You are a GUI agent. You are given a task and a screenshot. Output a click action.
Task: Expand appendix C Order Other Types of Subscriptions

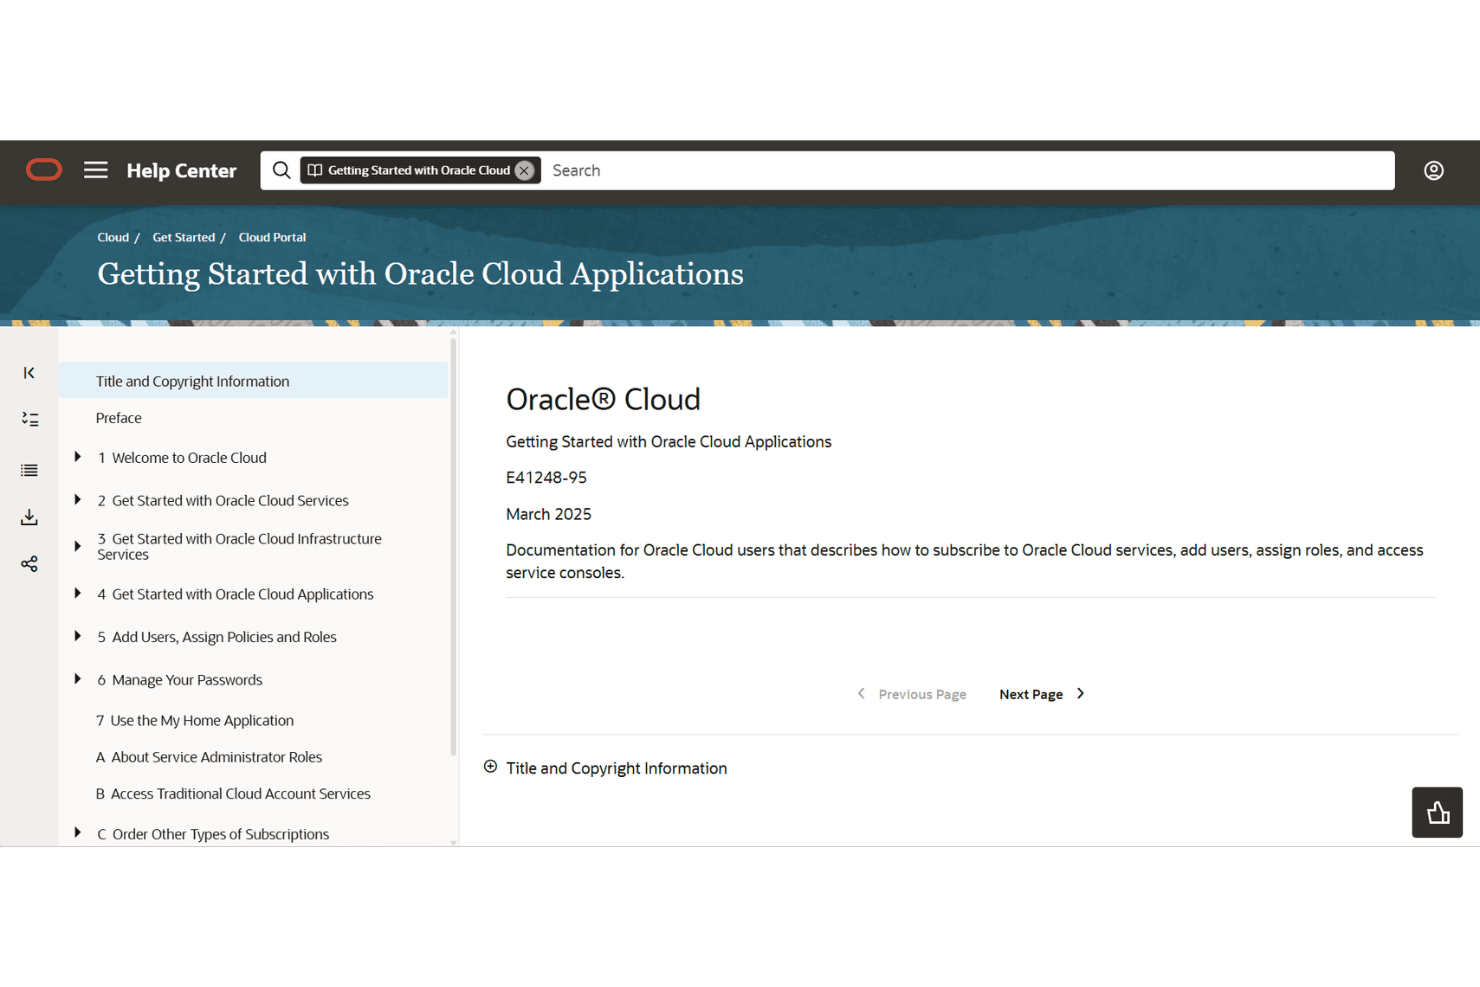[x=78, y=832]
